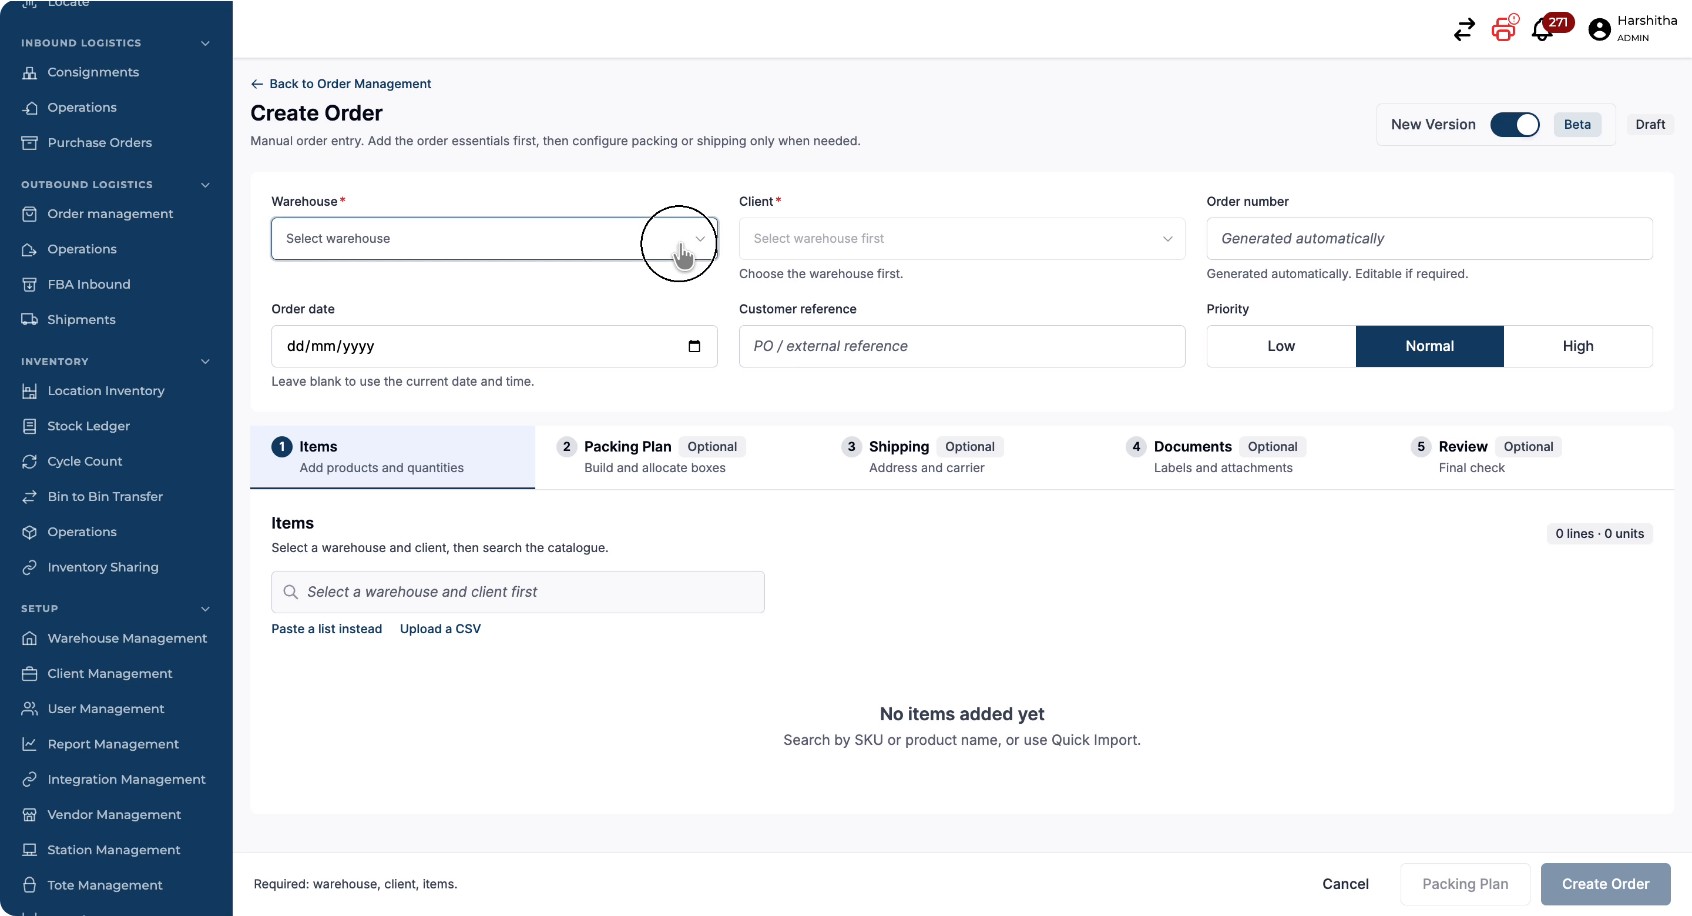Click Cycle Count refresh icon
Viewport: 1692px width, 916px height.
(x=30, y=462)
